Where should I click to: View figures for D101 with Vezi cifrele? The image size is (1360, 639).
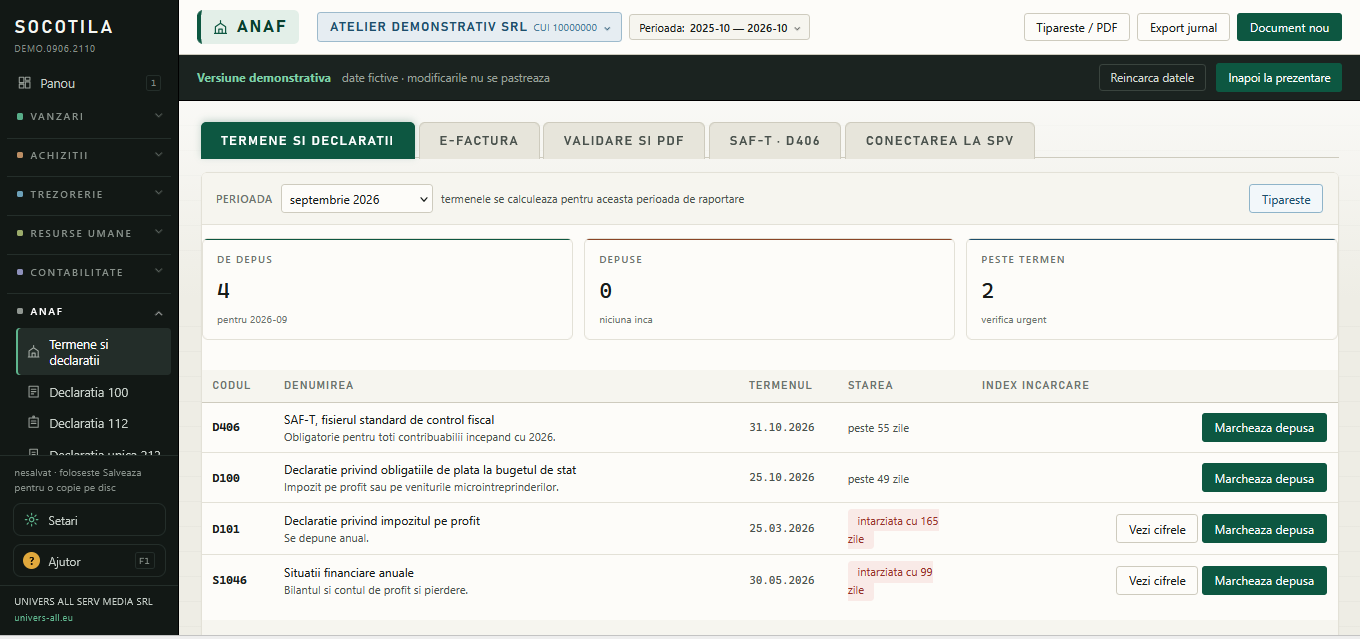pyautogui.click(x=1157, y=528)
